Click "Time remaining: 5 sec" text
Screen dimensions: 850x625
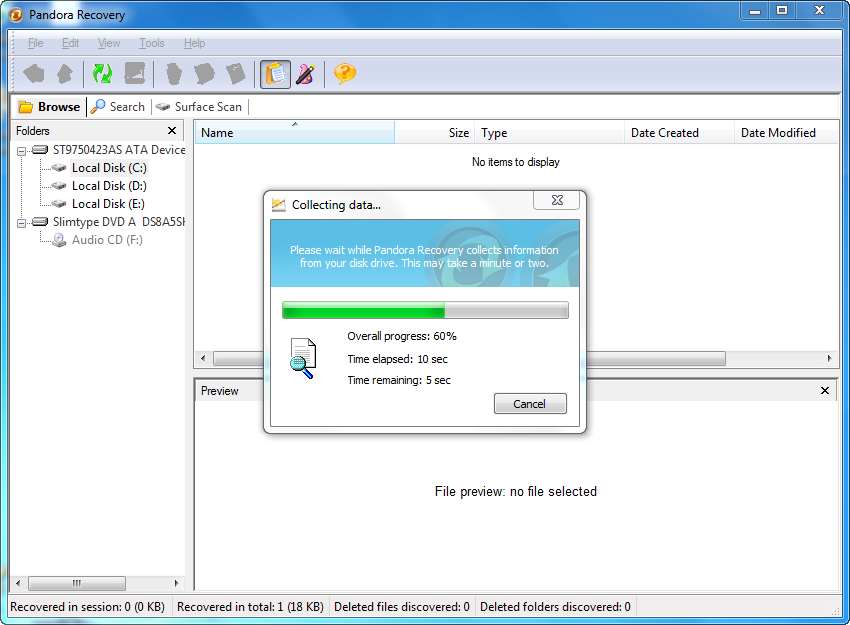[x=399, y=381]
